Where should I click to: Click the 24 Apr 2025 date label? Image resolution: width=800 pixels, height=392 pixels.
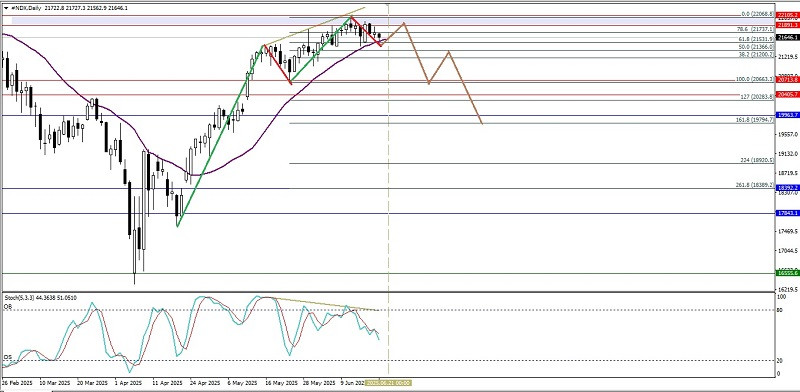coord(205,382)
